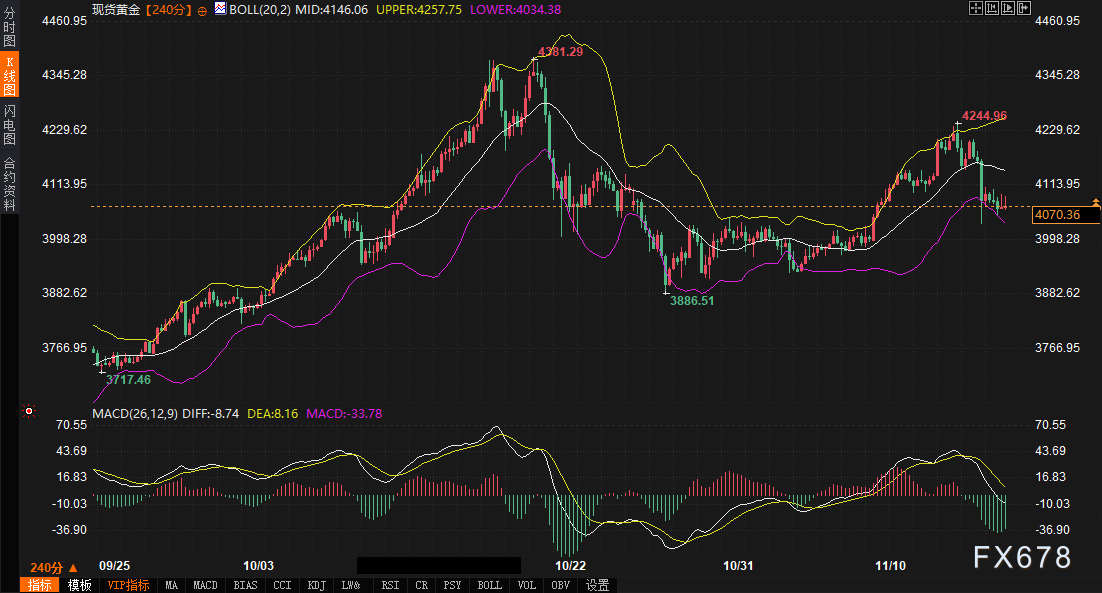This screenshot has width=1102, height=593.
Task: Open indicator 设置 settings
Action: (x=598, y=585)
